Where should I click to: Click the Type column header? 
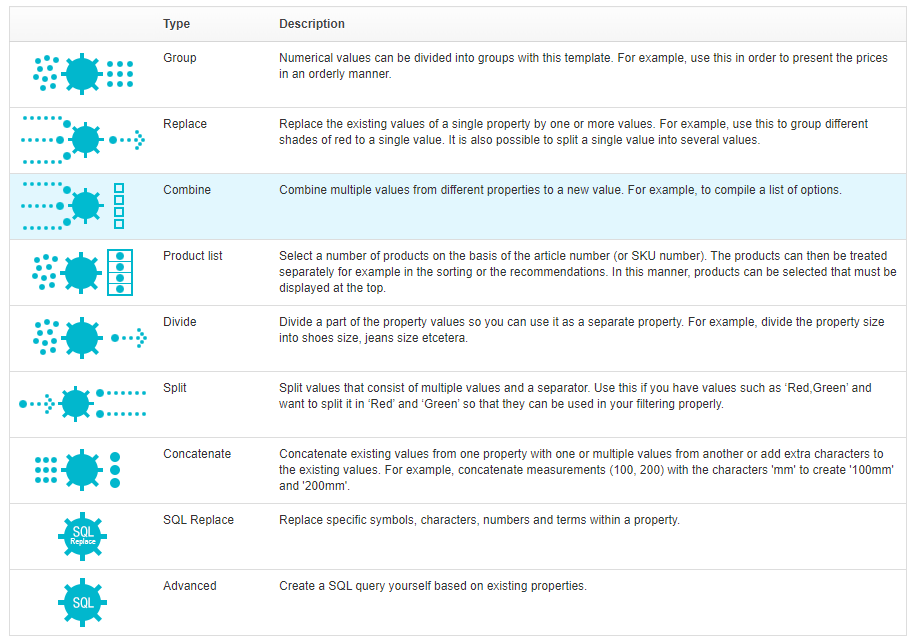[x=176, y=24]
